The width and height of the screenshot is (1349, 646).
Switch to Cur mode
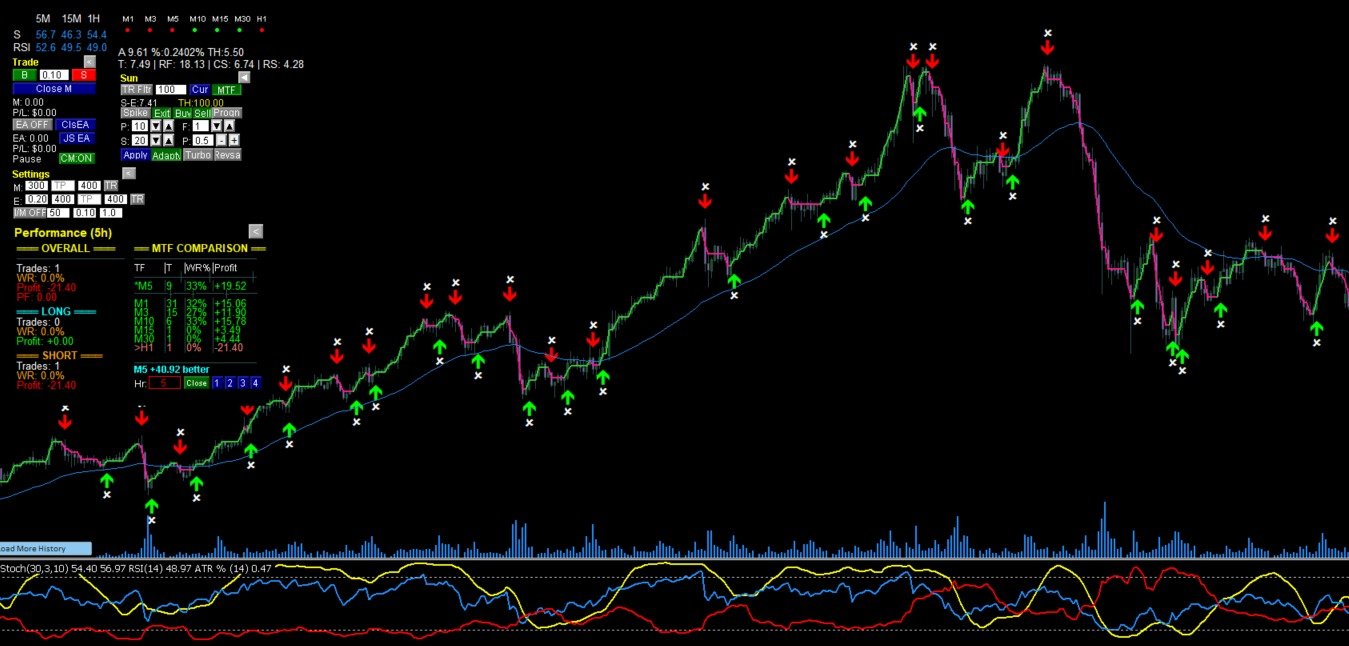(x=200, y=90)
